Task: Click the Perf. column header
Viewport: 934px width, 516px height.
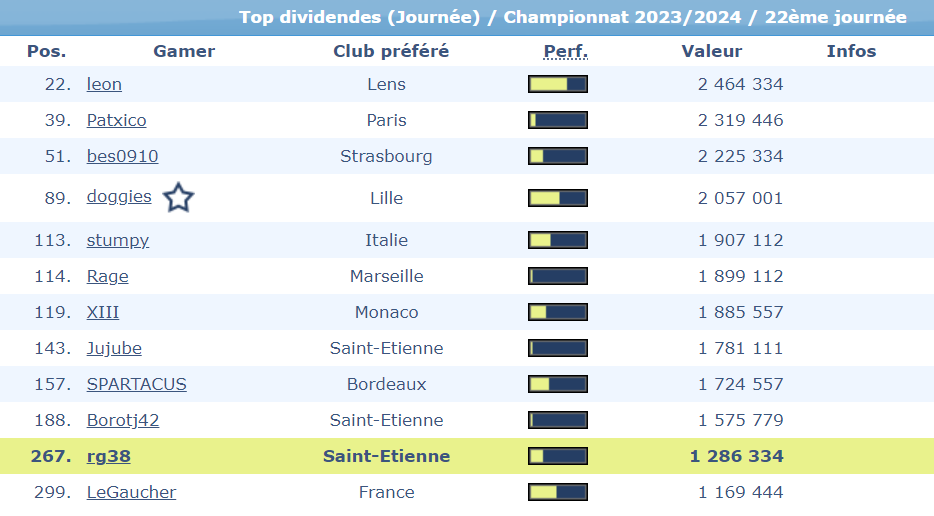Action: [x=566, y=51]
